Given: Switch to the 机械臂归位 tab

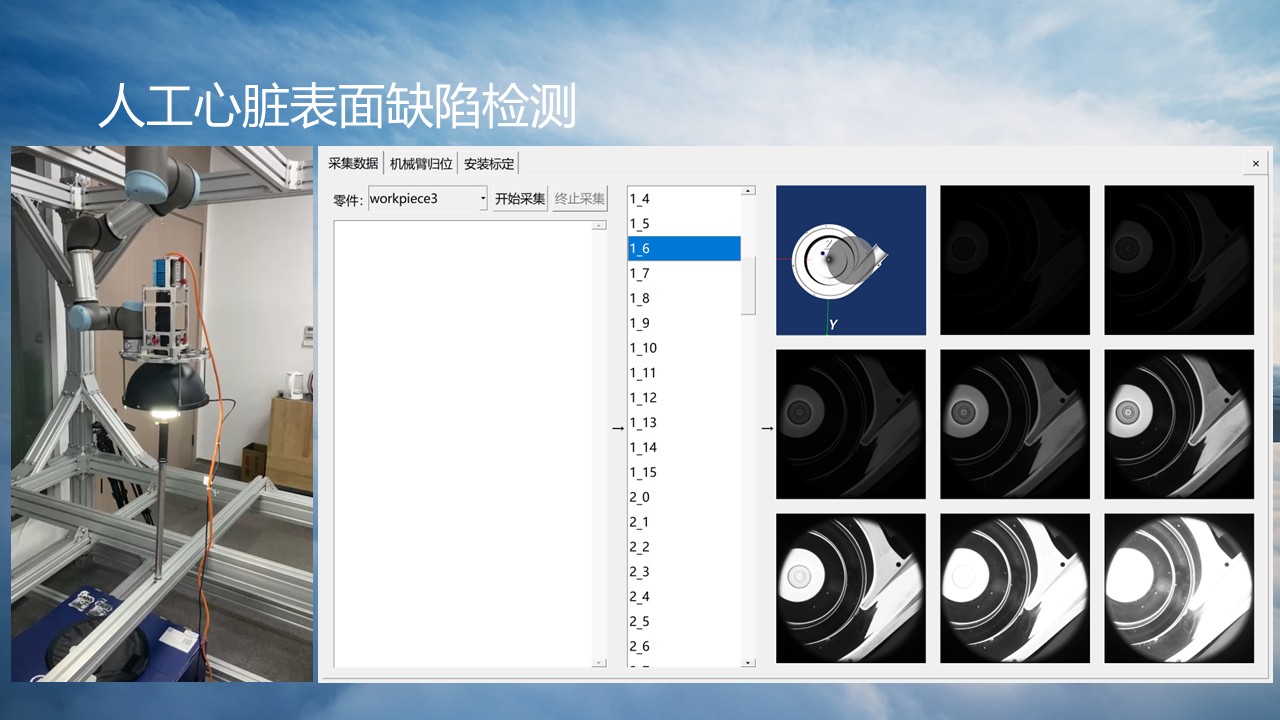Looking at the screenshot, I should click(420, 162).
